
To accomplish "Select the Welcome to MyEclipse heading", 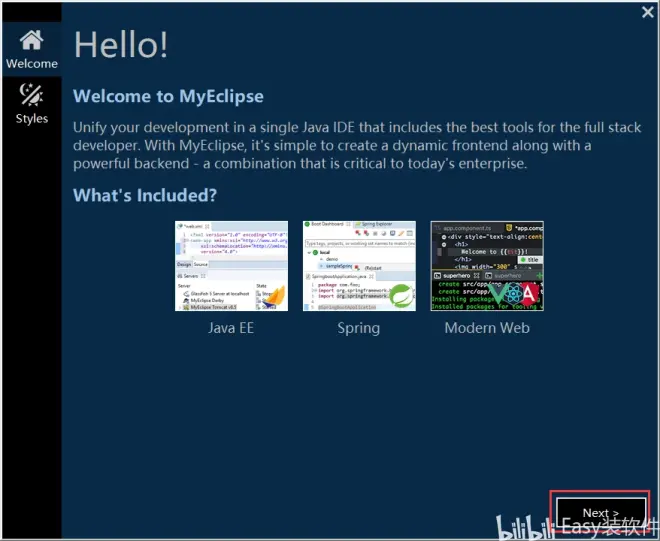I will point(168,96).
